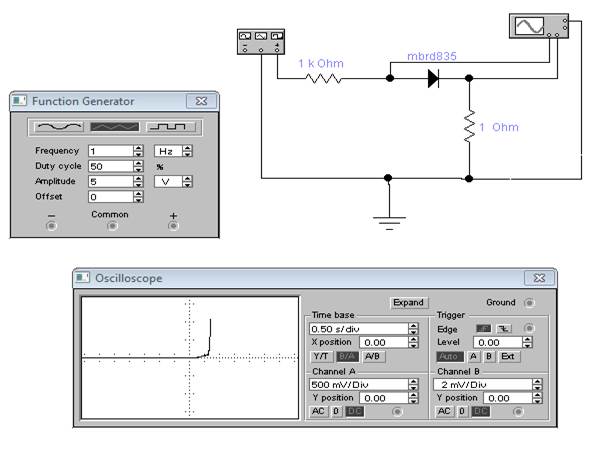
Task: Adjust Channel A Y position stepper
Action: pos(413,398)
